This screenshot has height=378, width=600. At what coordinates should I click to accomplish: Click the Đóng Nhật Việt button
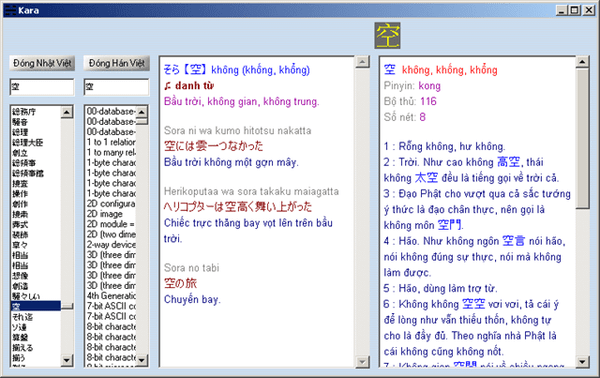coord(42,63)
